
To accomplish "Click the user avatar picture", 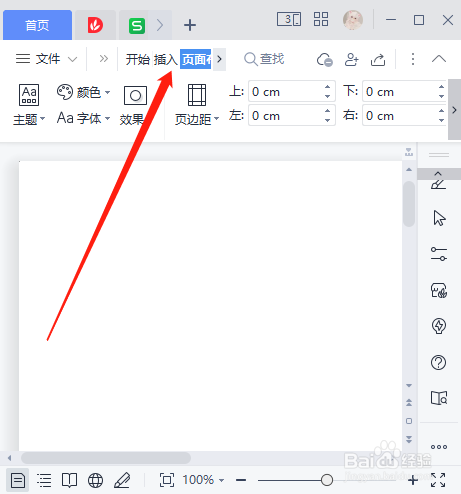I will tap(352, 20).
